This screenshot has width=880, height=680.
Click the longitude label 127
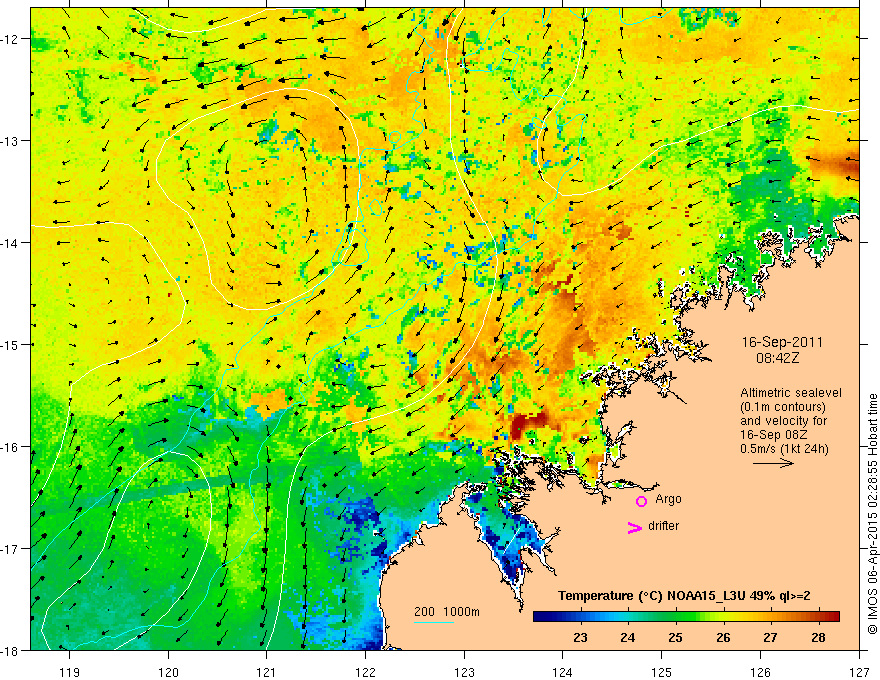tap(859, 672)
